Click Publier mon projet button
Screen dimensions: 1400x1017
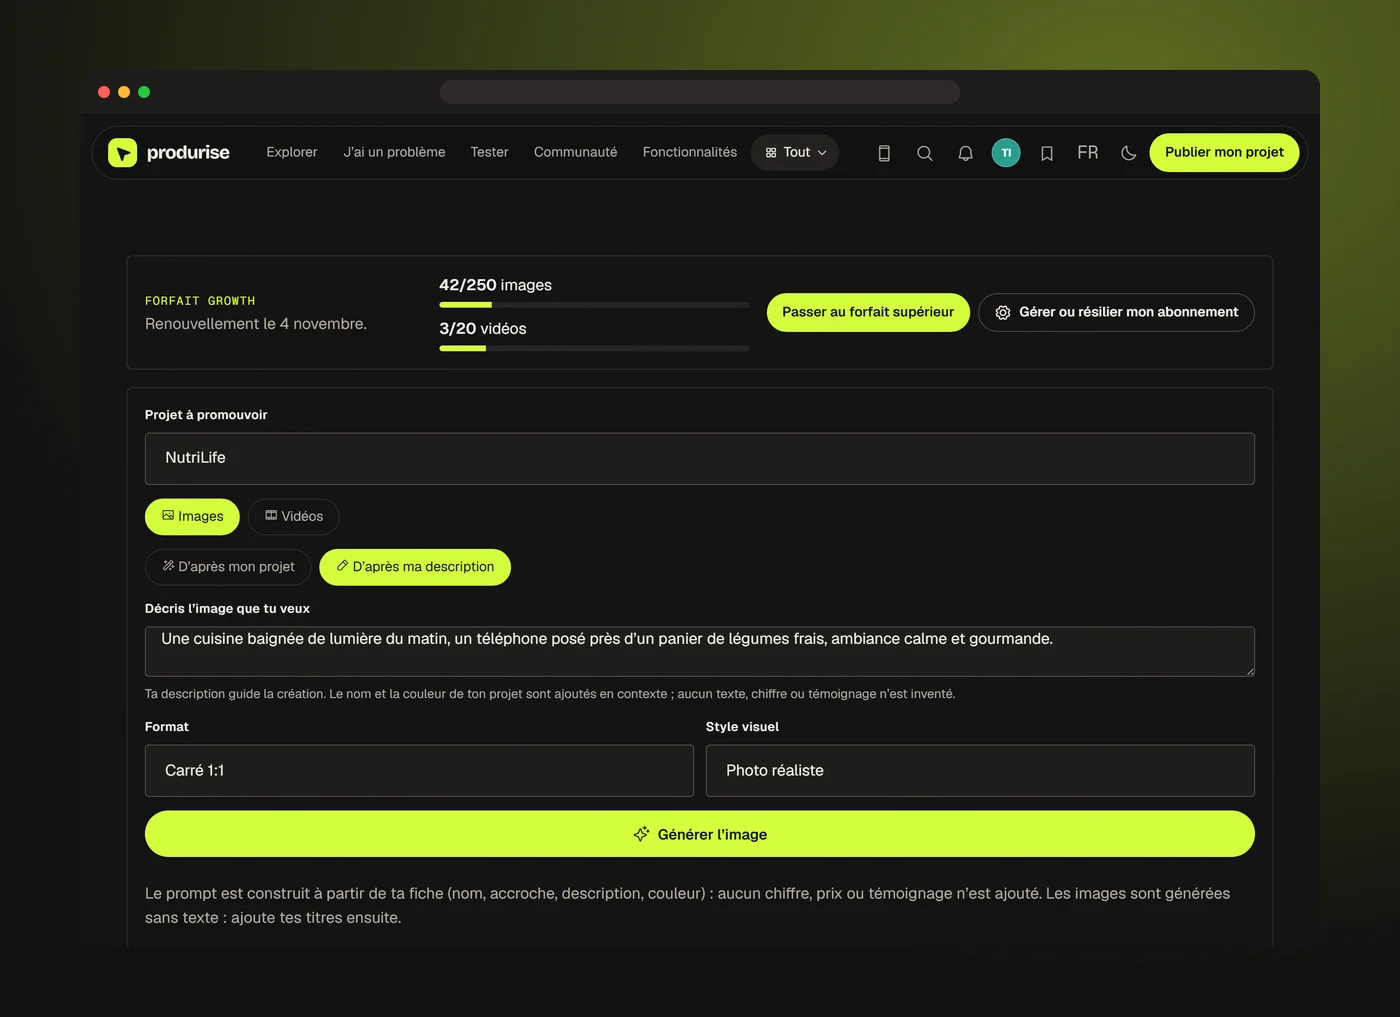coord(1224,152)
